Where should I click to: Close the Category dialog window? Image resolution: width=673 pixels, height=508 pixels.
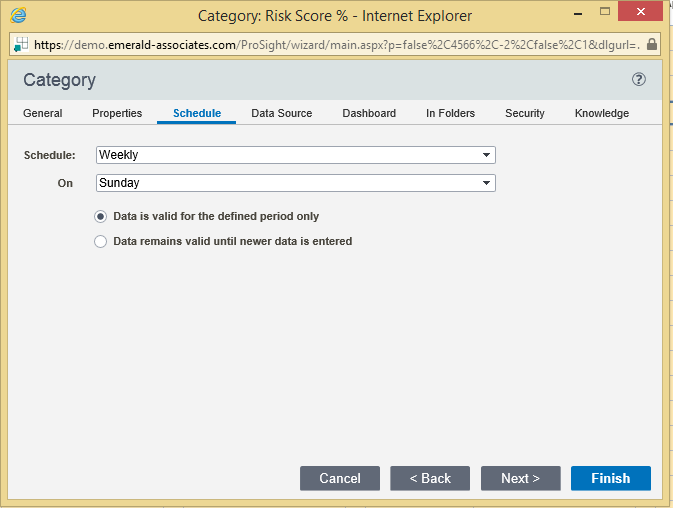click(x=640, y=12)
